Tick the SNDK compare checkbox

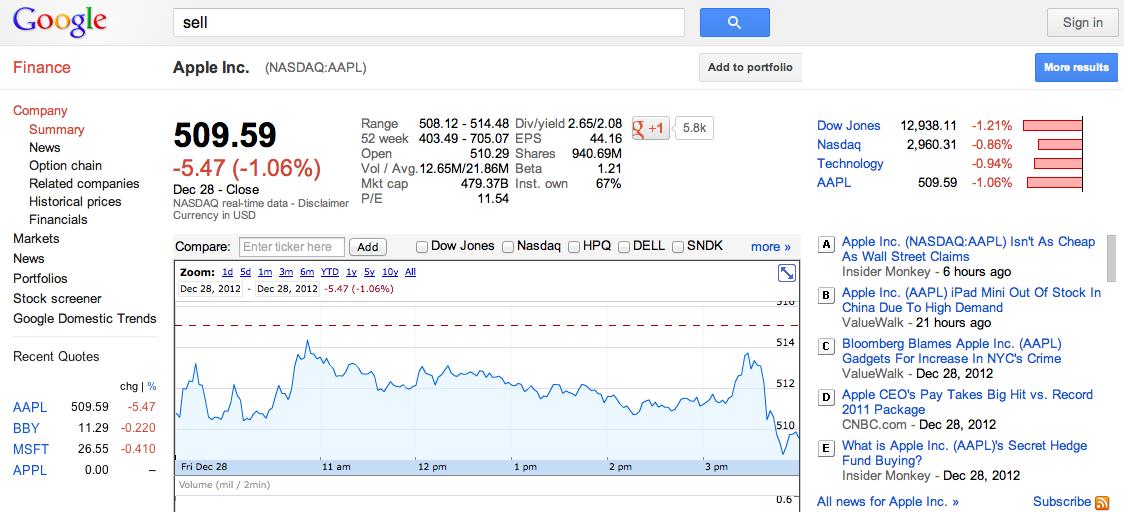[x=677, y=247]
